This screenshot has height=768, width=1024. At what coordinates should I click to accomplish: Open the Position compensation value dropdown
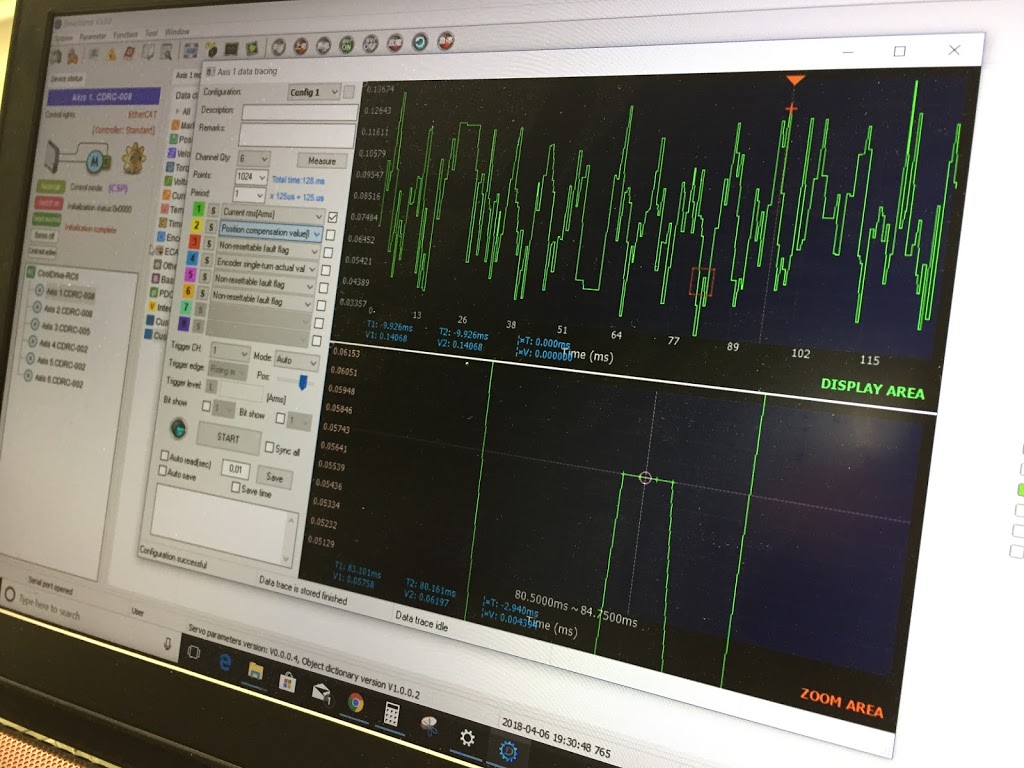pyautogui.click(x=270, y=231)
